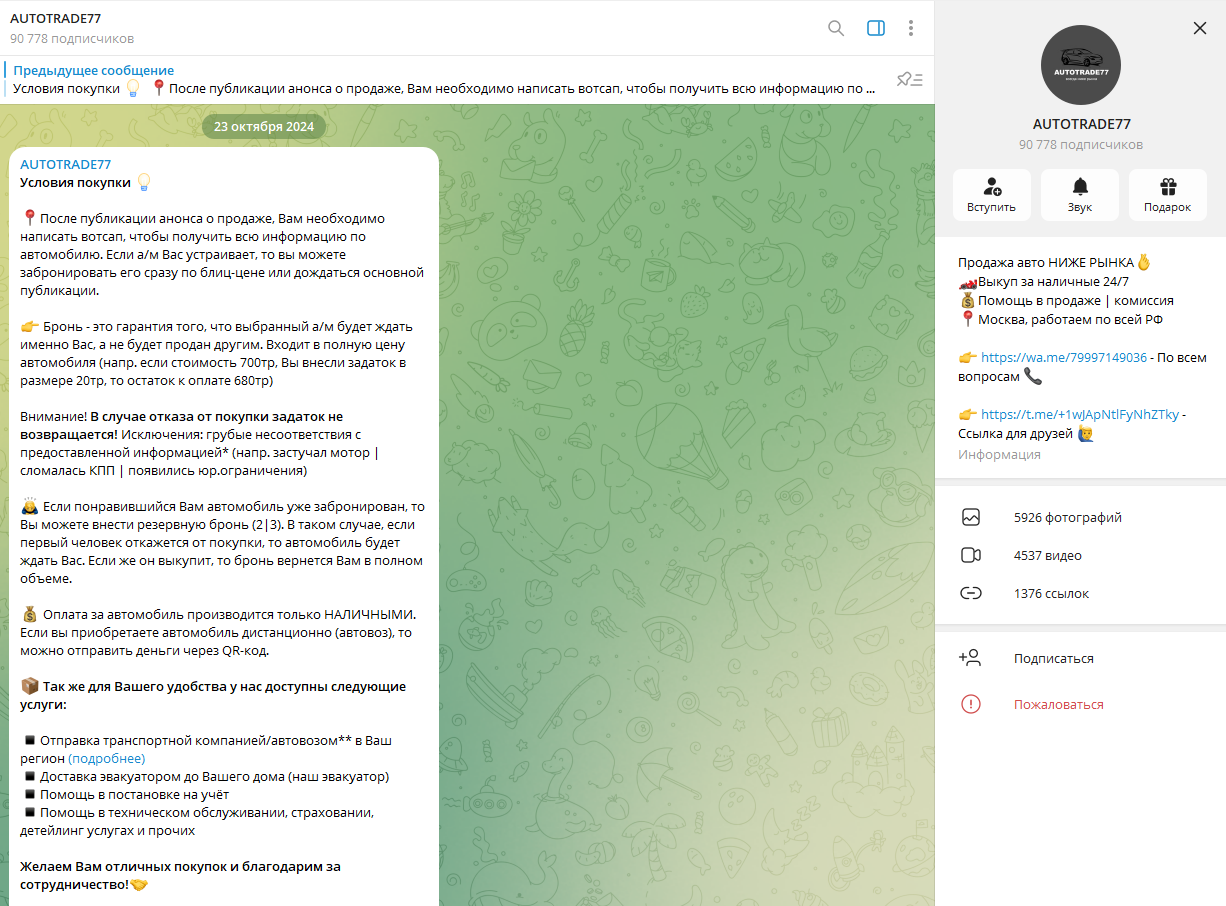
Task: Click AUTOTRADE77 sender name in message bubble
Action: tap(66, 164)
